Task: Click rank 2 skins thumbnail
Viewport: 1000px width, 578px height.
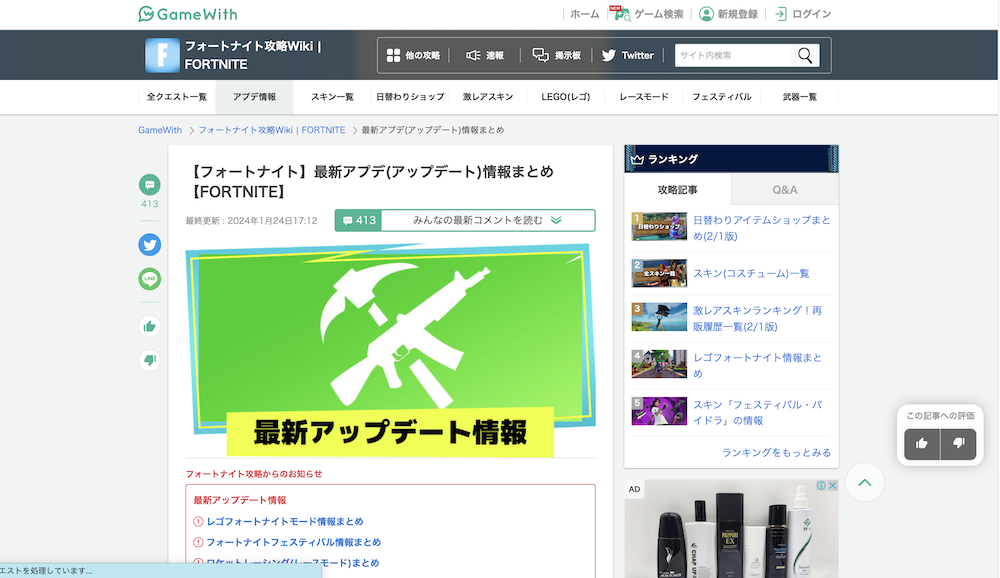Action: click(659, 273)
